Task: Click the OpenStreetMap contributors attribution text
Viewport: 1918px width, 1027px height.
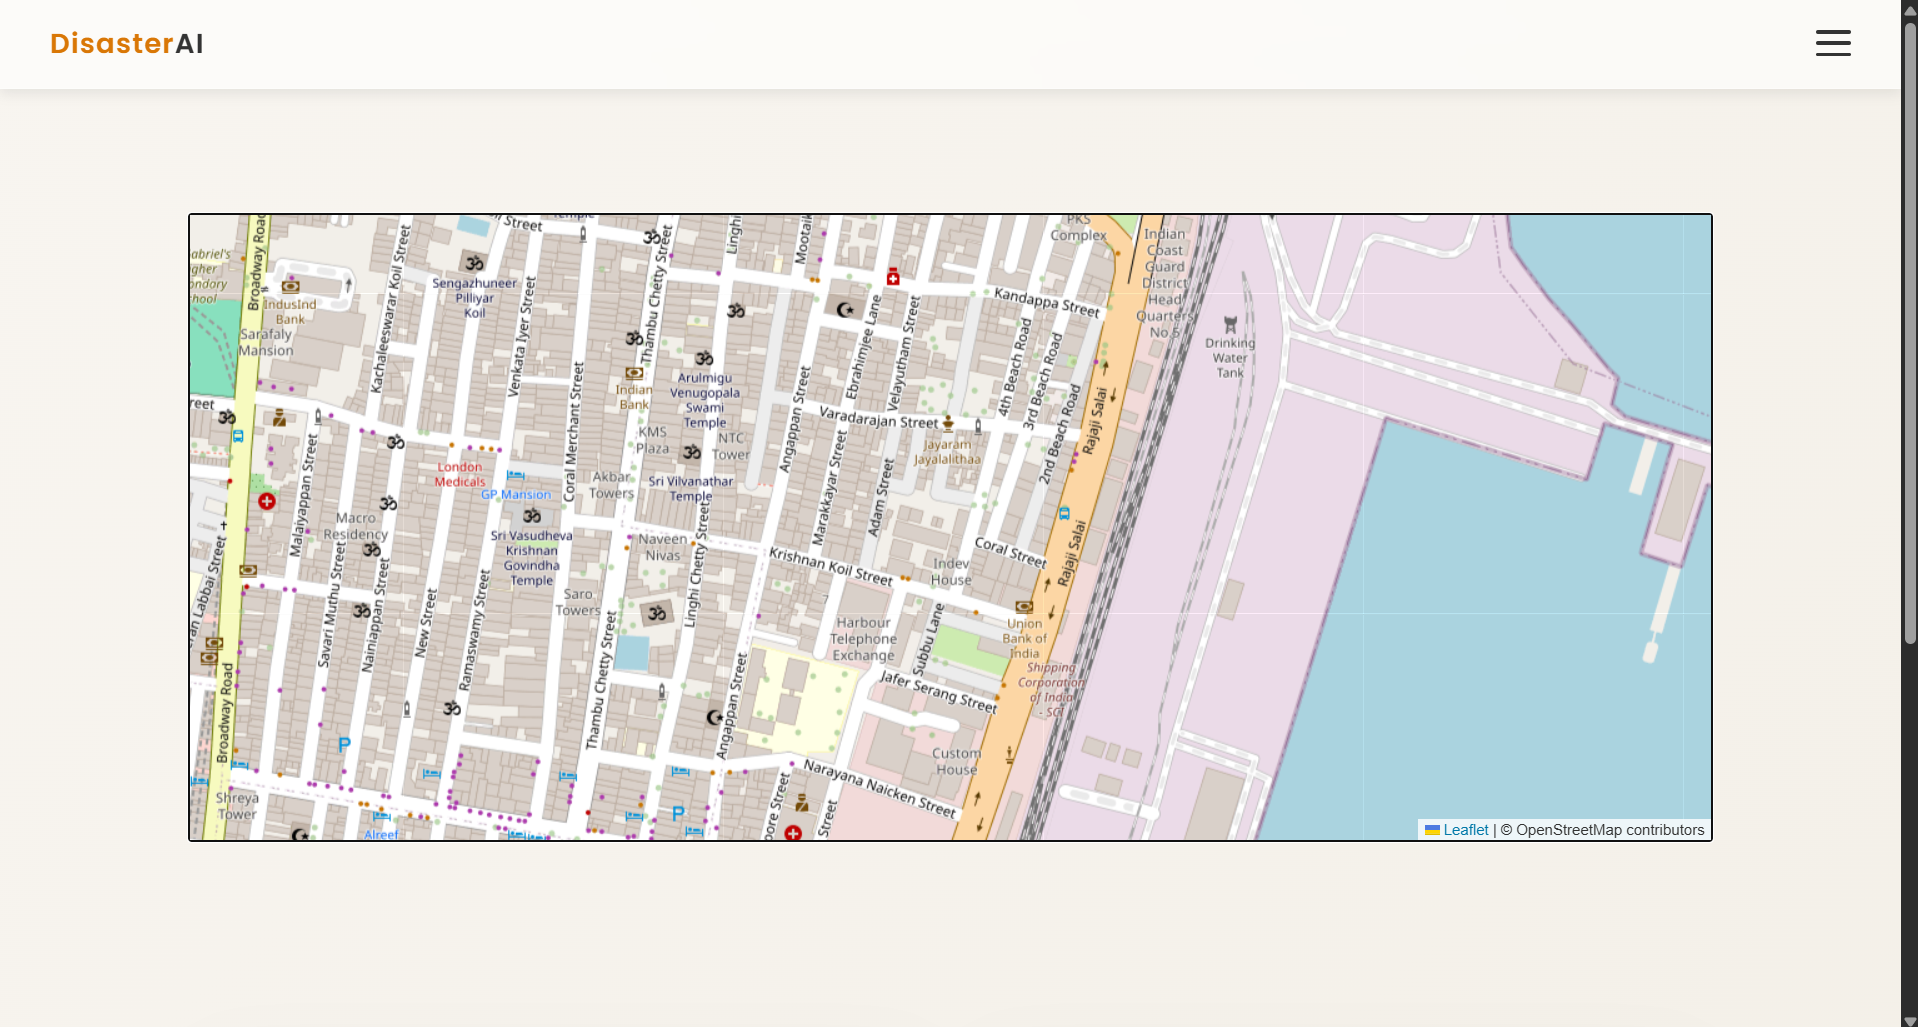Action: click(x=1609, y=830)
